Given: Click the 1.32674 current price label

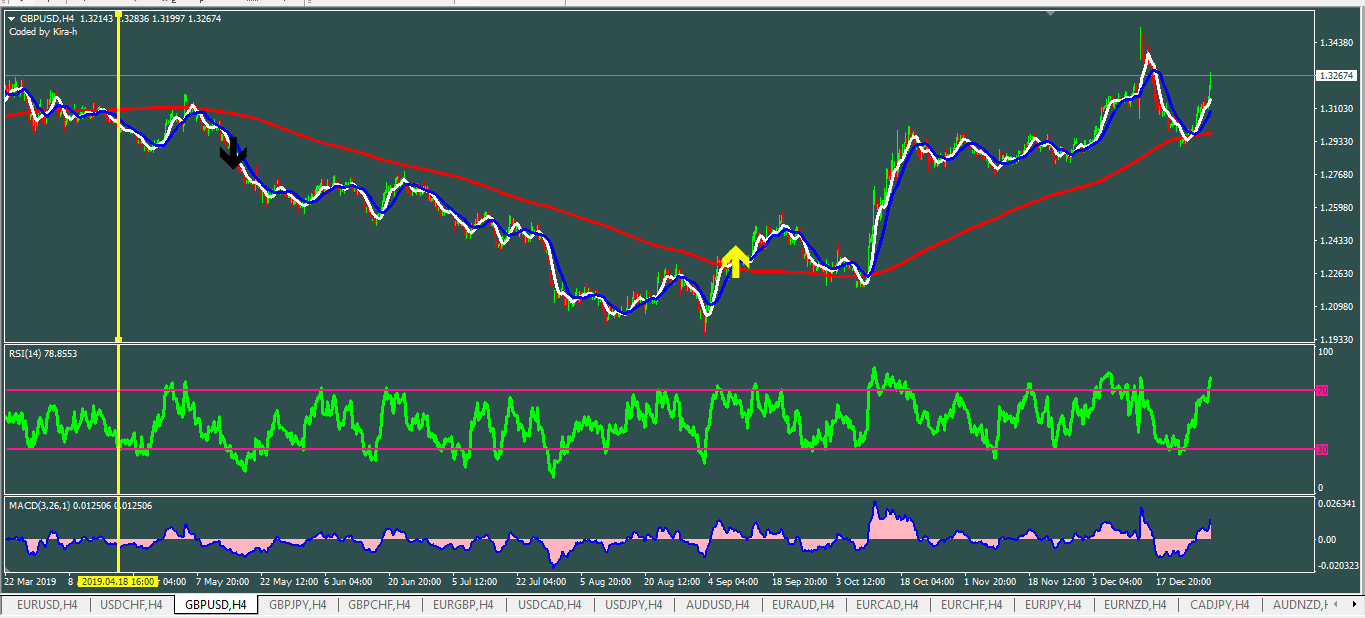Looking at the screenshot, I should [x=1338, y=76].
